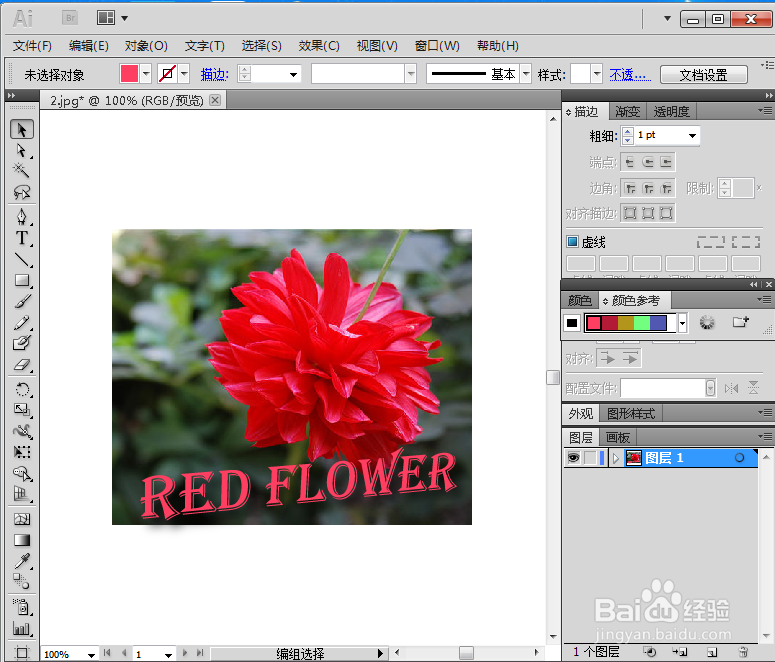Select the Lasso tool
The width and height of the screenshot is (775, 662).
[x=22, y=192]
